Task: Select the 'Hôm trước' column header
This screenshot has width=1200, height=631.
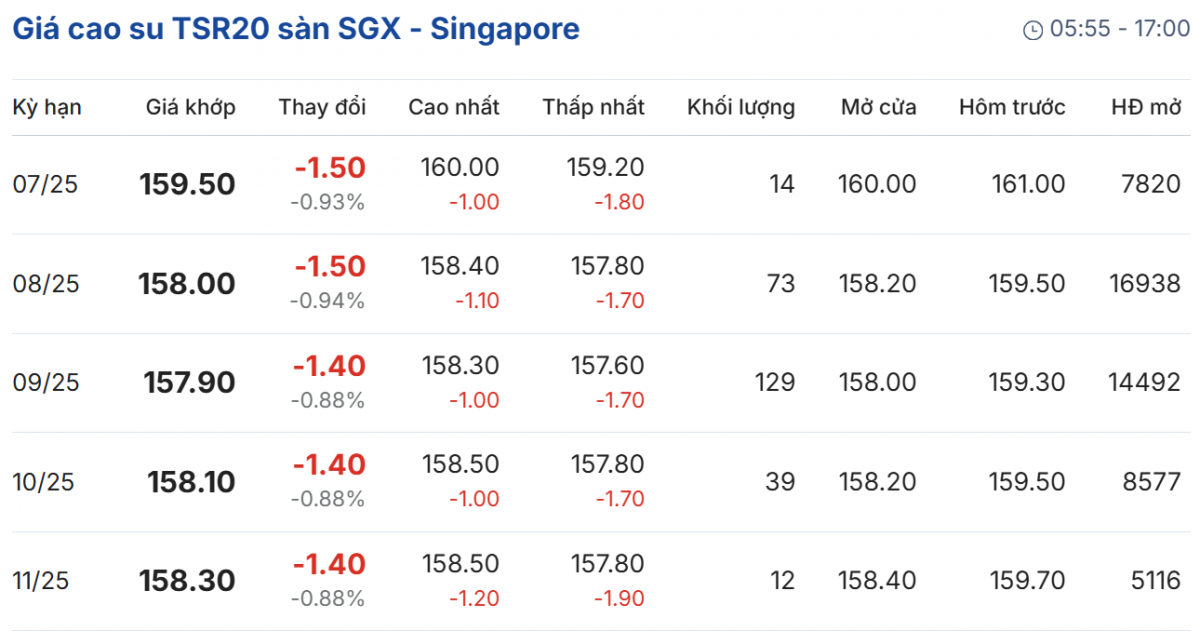Action: click(1012, 108)
